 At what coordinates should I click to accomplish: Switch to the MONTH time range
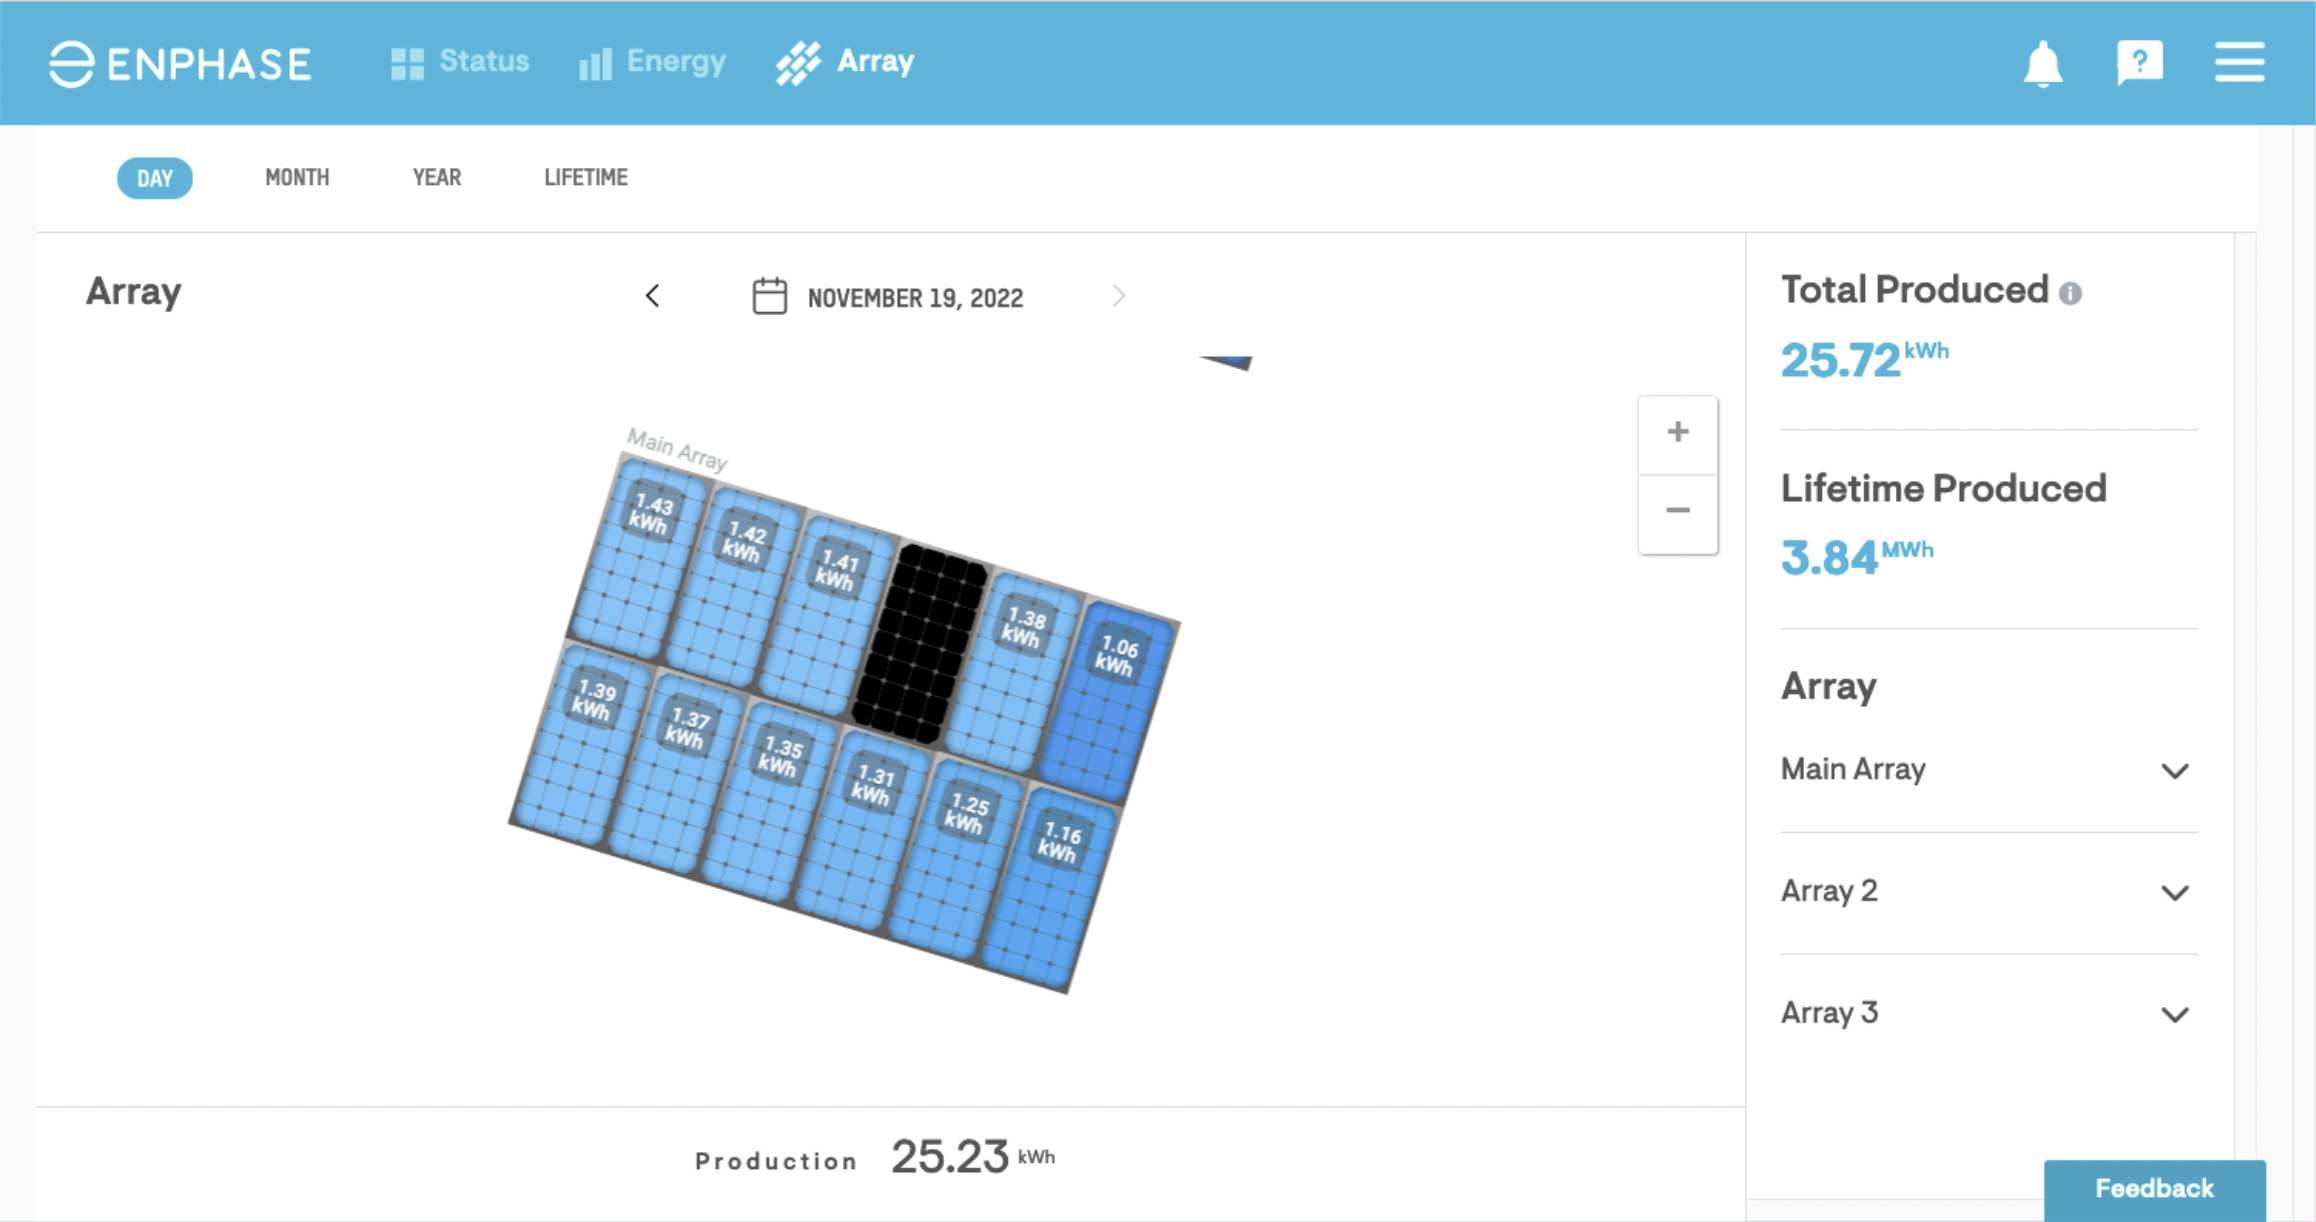tap(297, 178)
